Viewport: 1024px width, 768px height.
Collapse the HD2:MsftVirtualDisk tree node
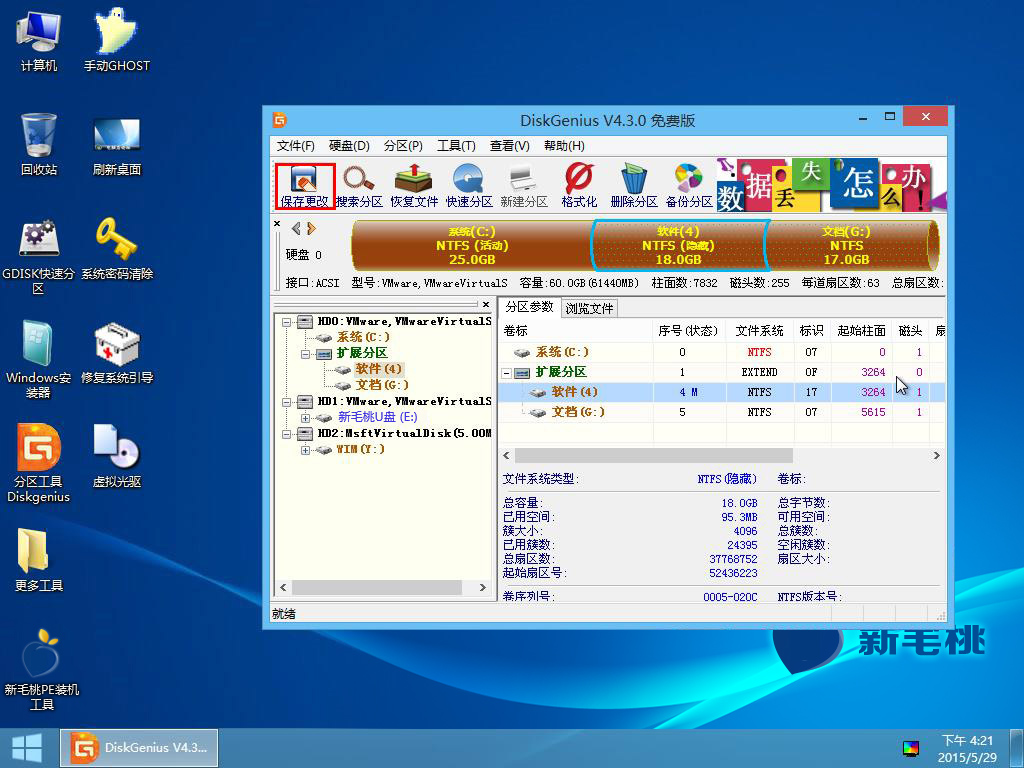click(x=287, y=434)
